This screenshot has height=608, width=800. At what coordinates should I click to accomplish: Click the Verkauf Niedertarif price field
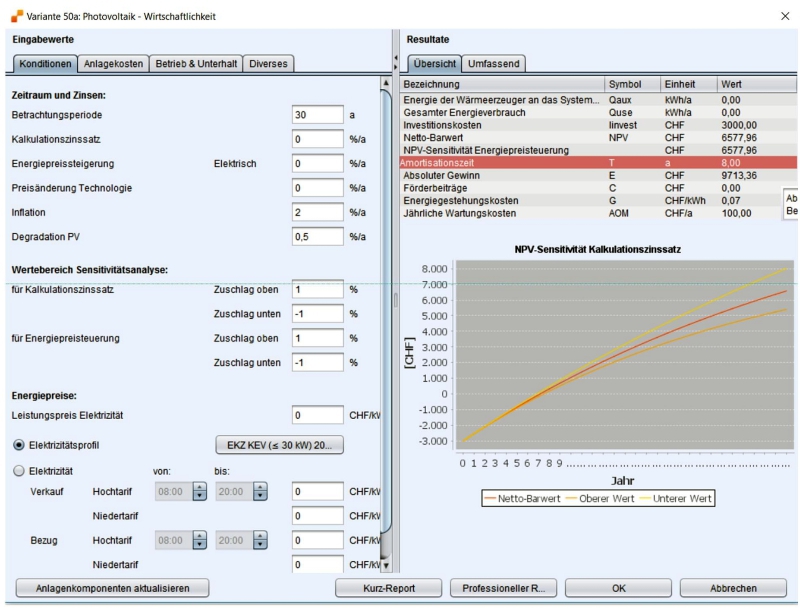(317, 516)
